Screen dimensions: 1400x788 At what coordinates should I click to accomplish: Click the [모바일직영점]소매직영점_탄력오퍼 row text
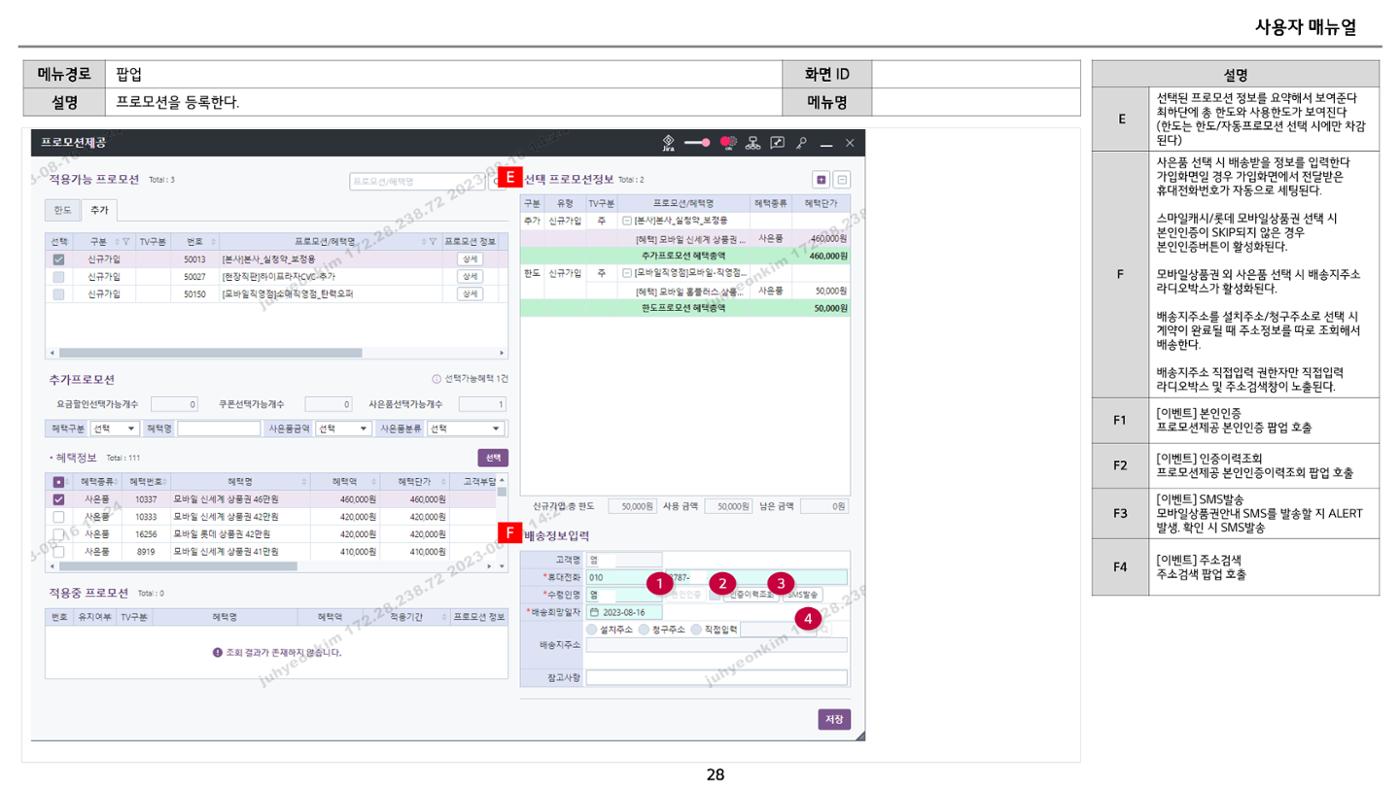[287, 294]
